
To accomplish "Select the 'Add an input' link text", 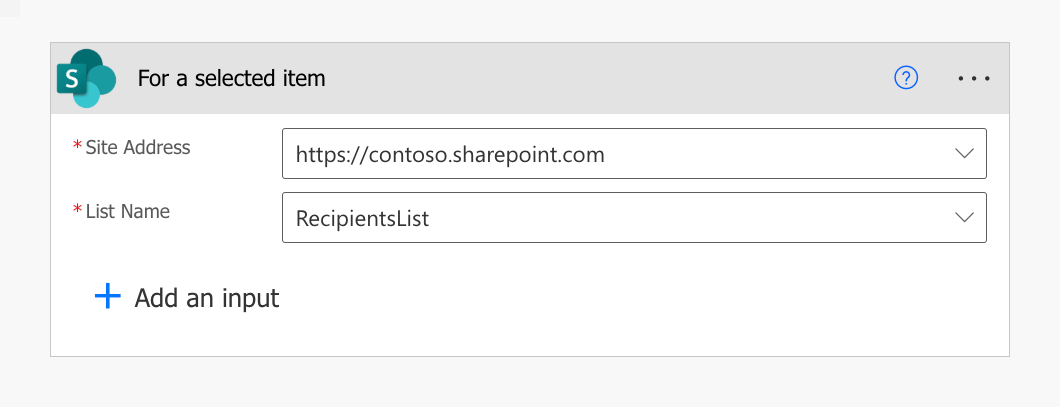I will pyautogui.click(x=207, y=297).
